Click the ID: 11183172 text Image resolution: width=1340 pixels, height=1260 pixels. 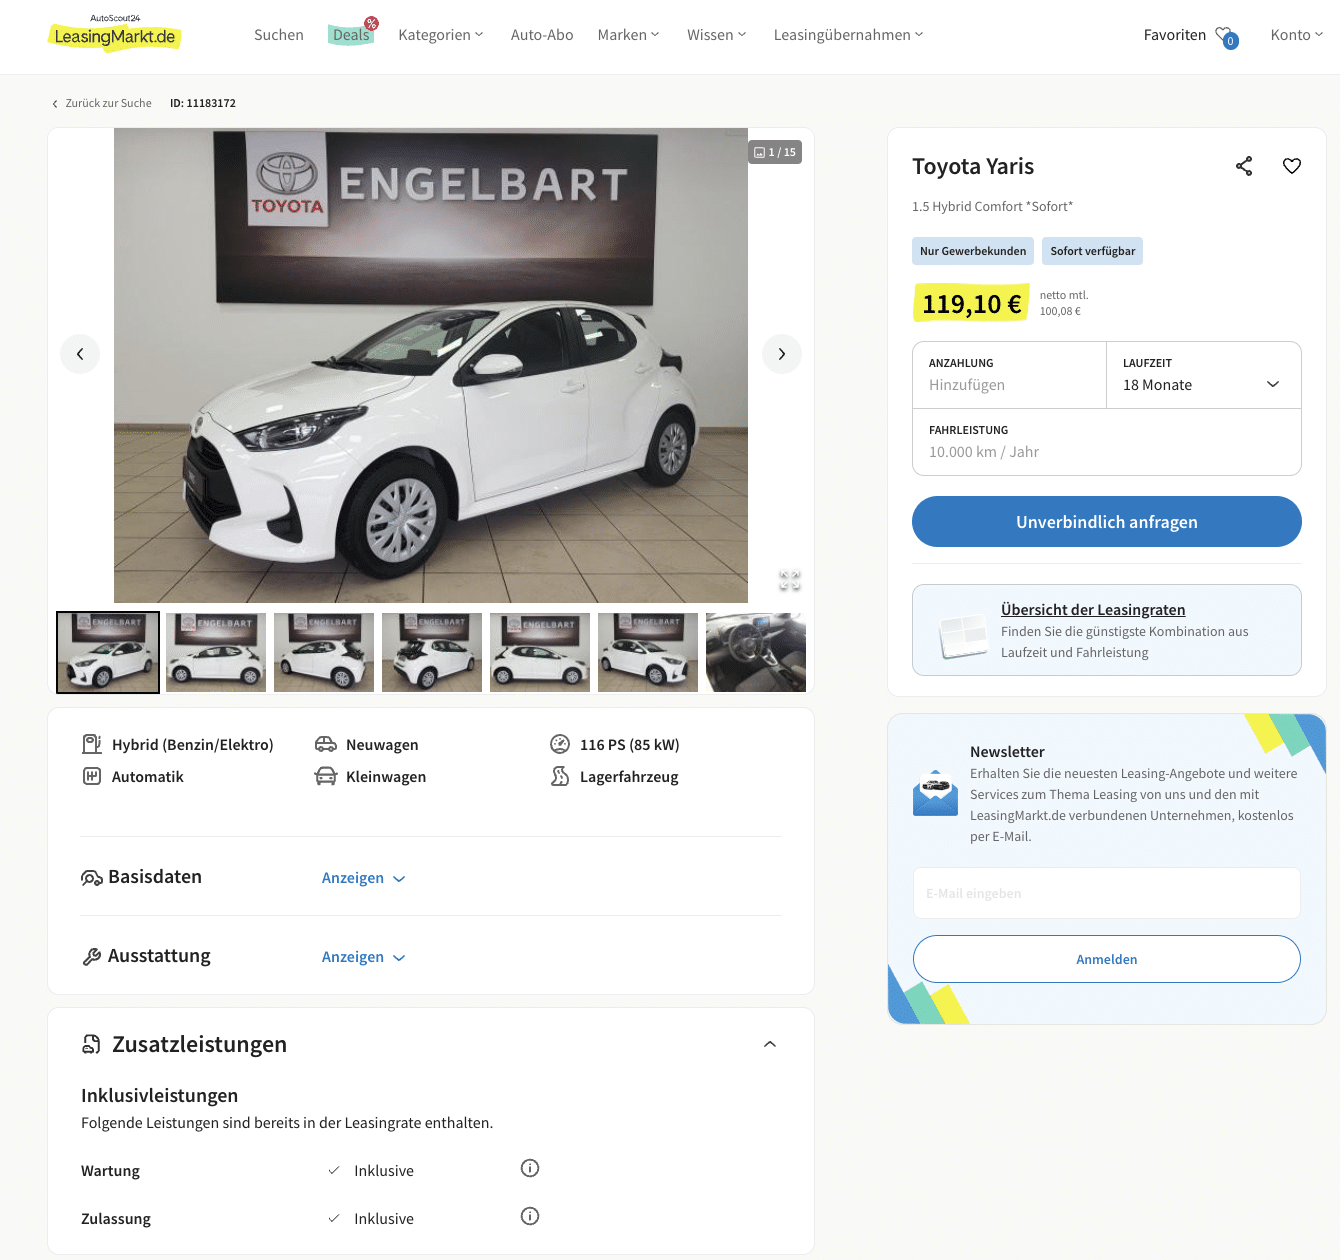[x=203, y=103]
